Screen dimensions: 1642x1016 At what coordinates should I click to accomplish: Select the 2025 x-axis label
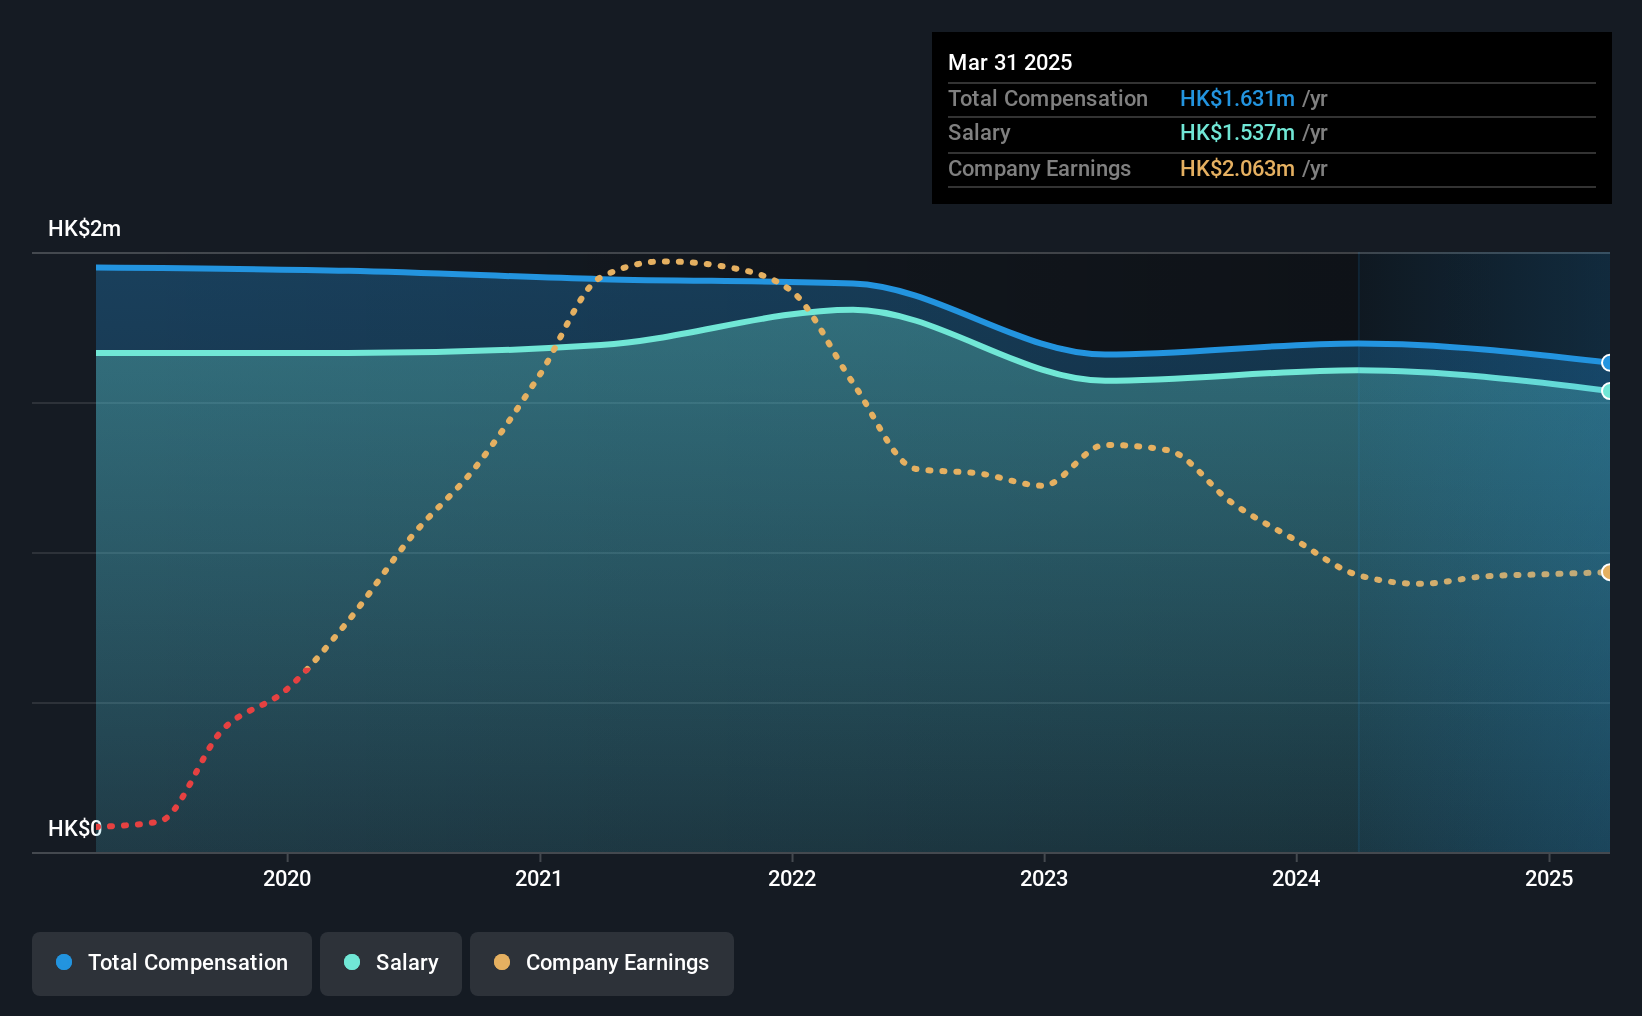pos(1549,878)
